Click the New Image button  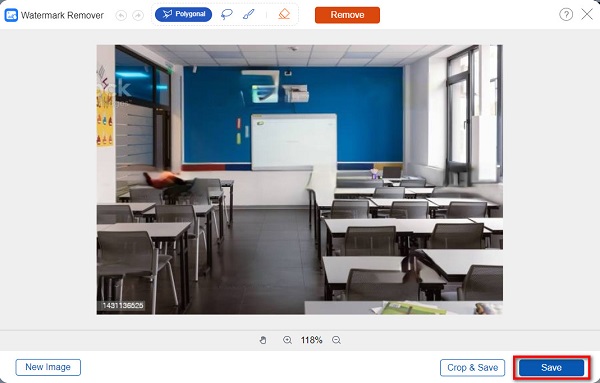click(48, 367)
